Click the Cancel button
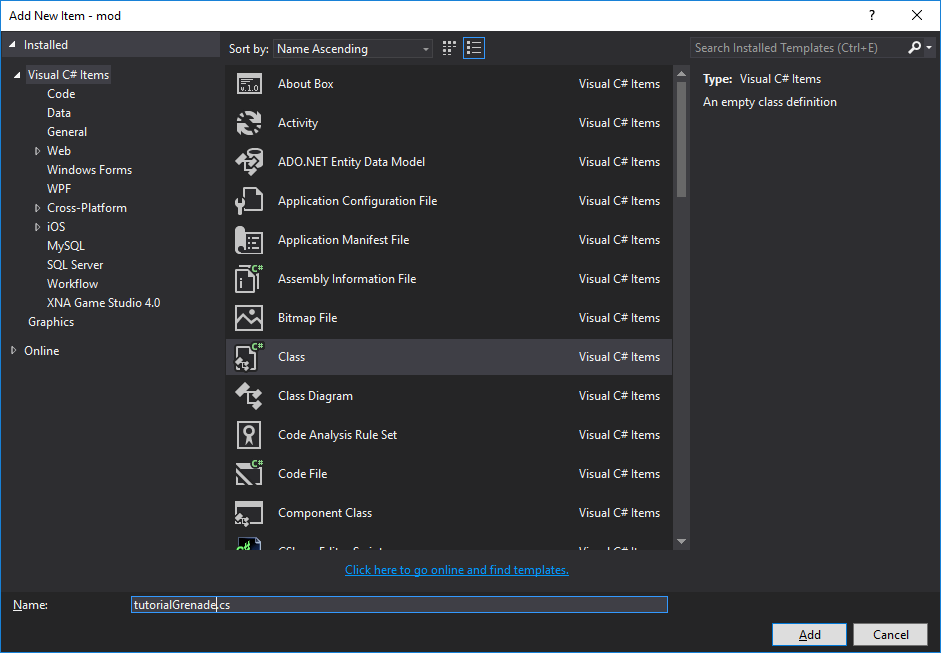The width and height of the screenshot is (941, 653). coord(891,634)
